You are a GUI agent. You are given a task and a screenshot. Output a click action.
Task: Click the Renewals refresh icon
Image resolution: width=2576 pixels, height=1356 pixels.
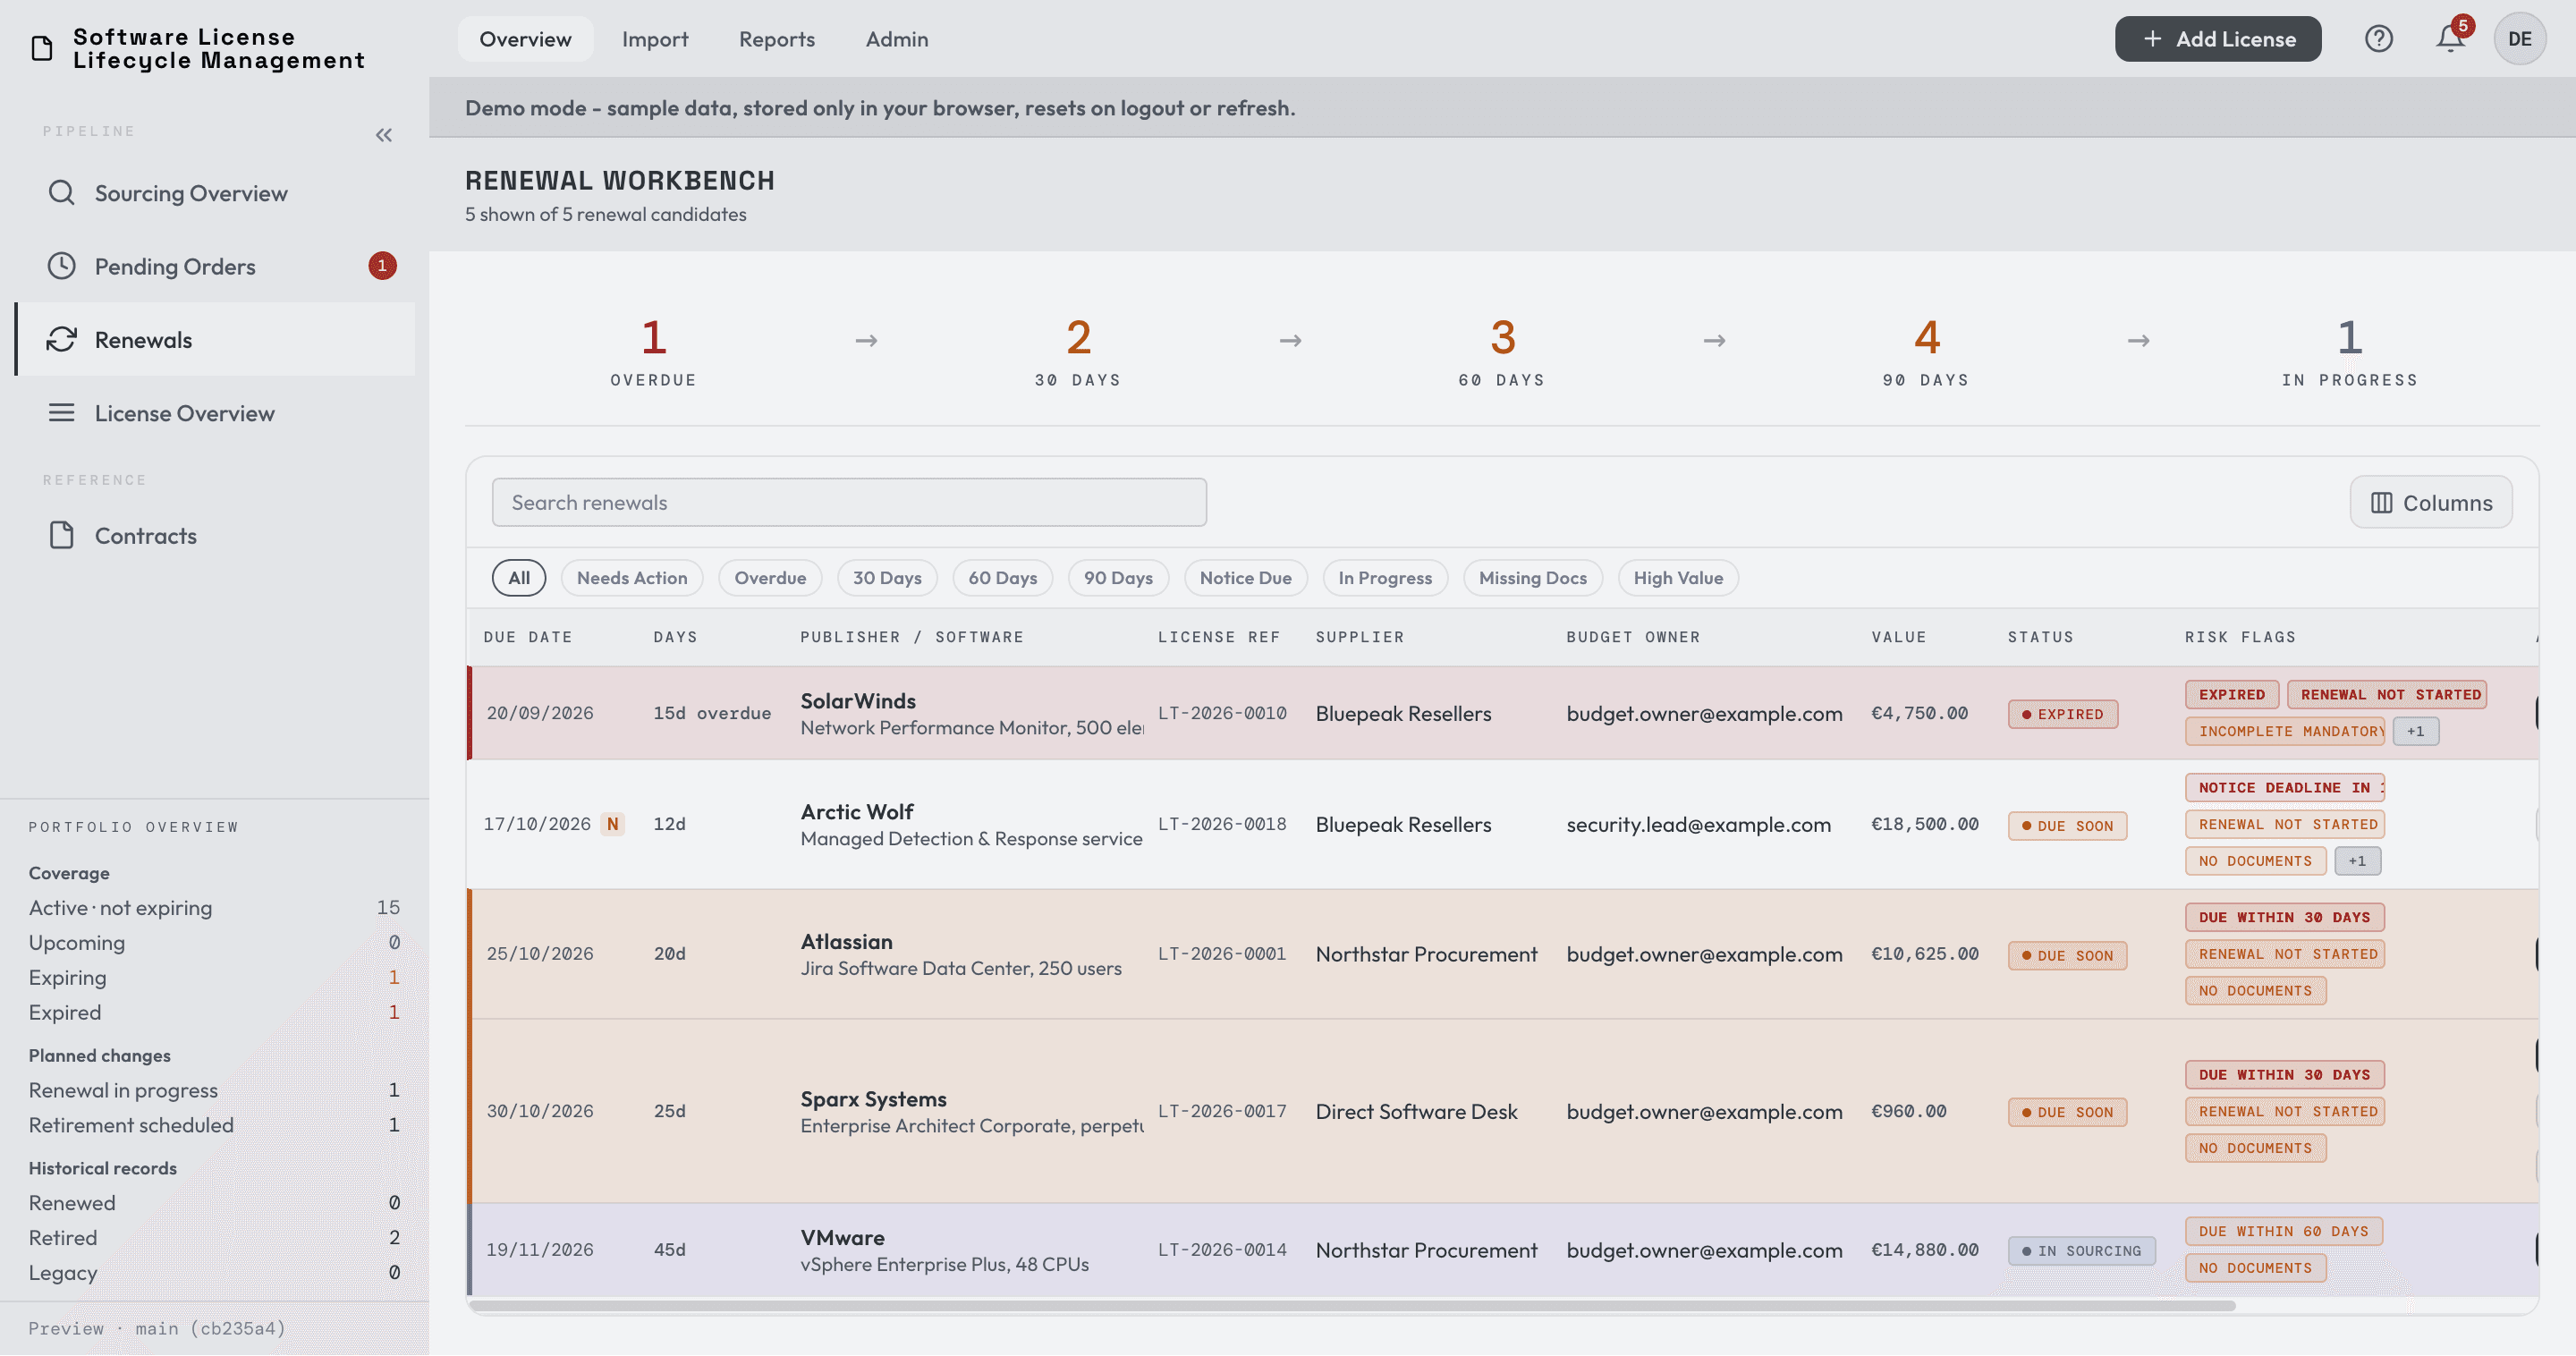point(62,340)
